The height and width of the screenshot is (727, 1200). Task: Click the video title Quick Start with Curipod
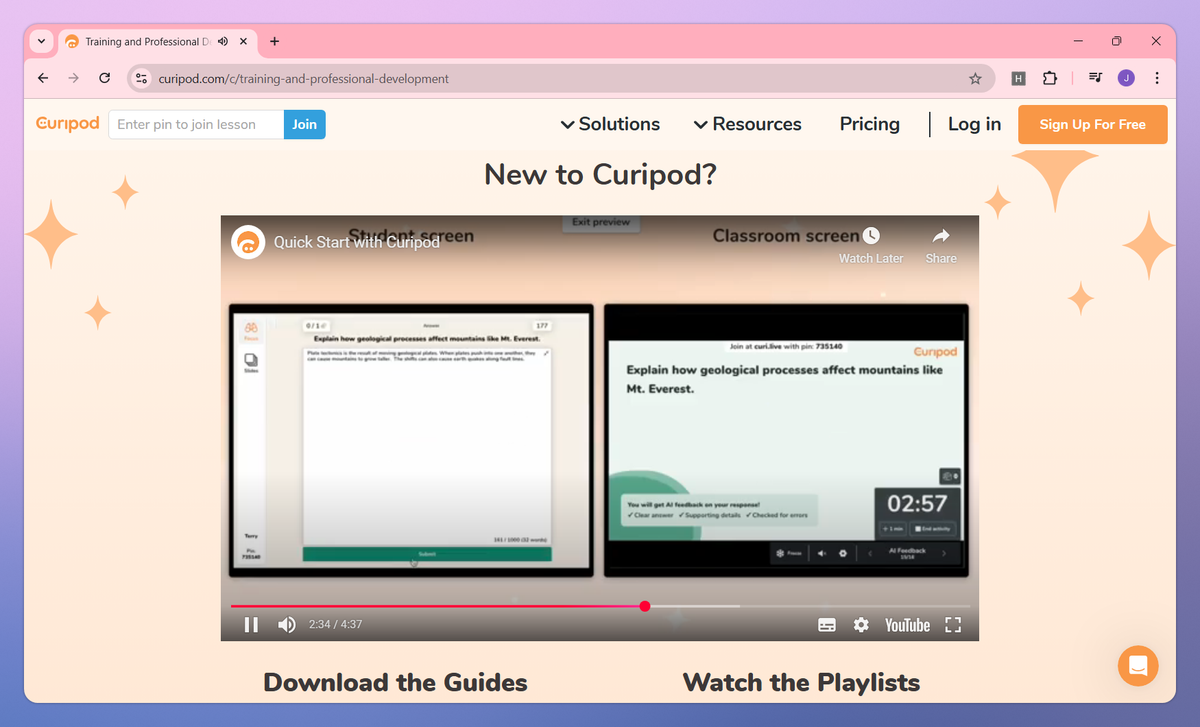pyautogui.click(x=357, y=242)
